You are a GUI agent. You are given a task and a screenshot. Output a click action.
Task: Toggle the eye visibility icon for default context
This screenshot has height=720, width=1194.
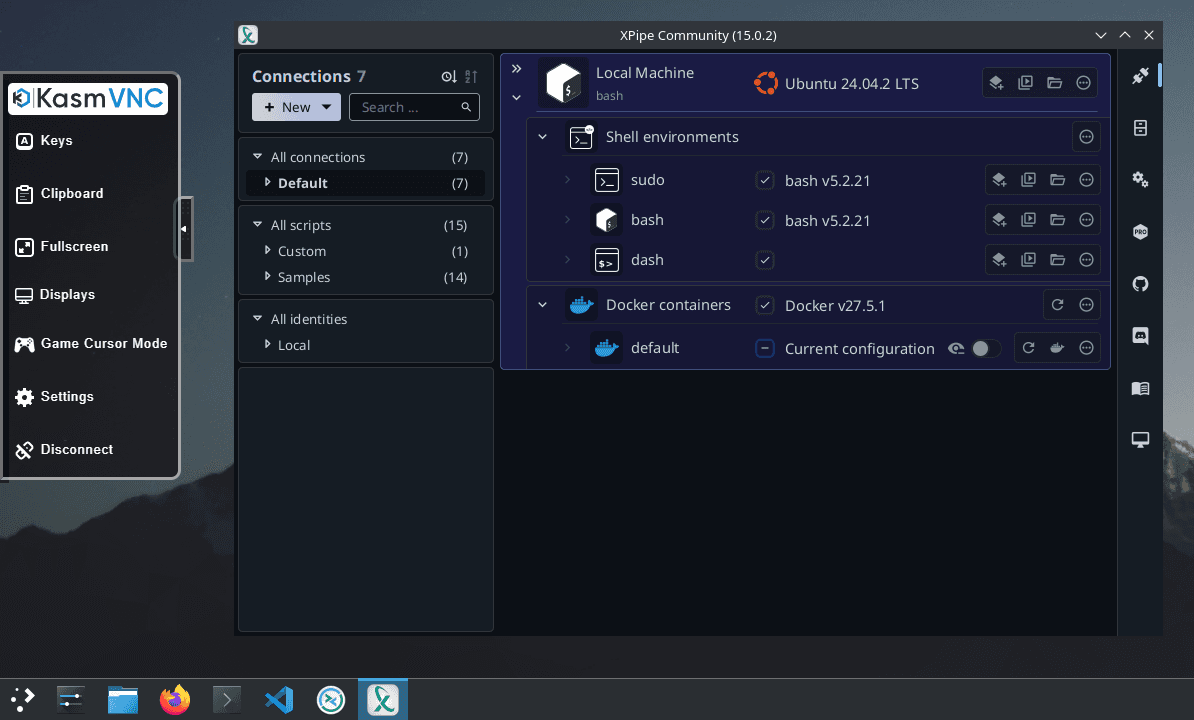point(956,348)
